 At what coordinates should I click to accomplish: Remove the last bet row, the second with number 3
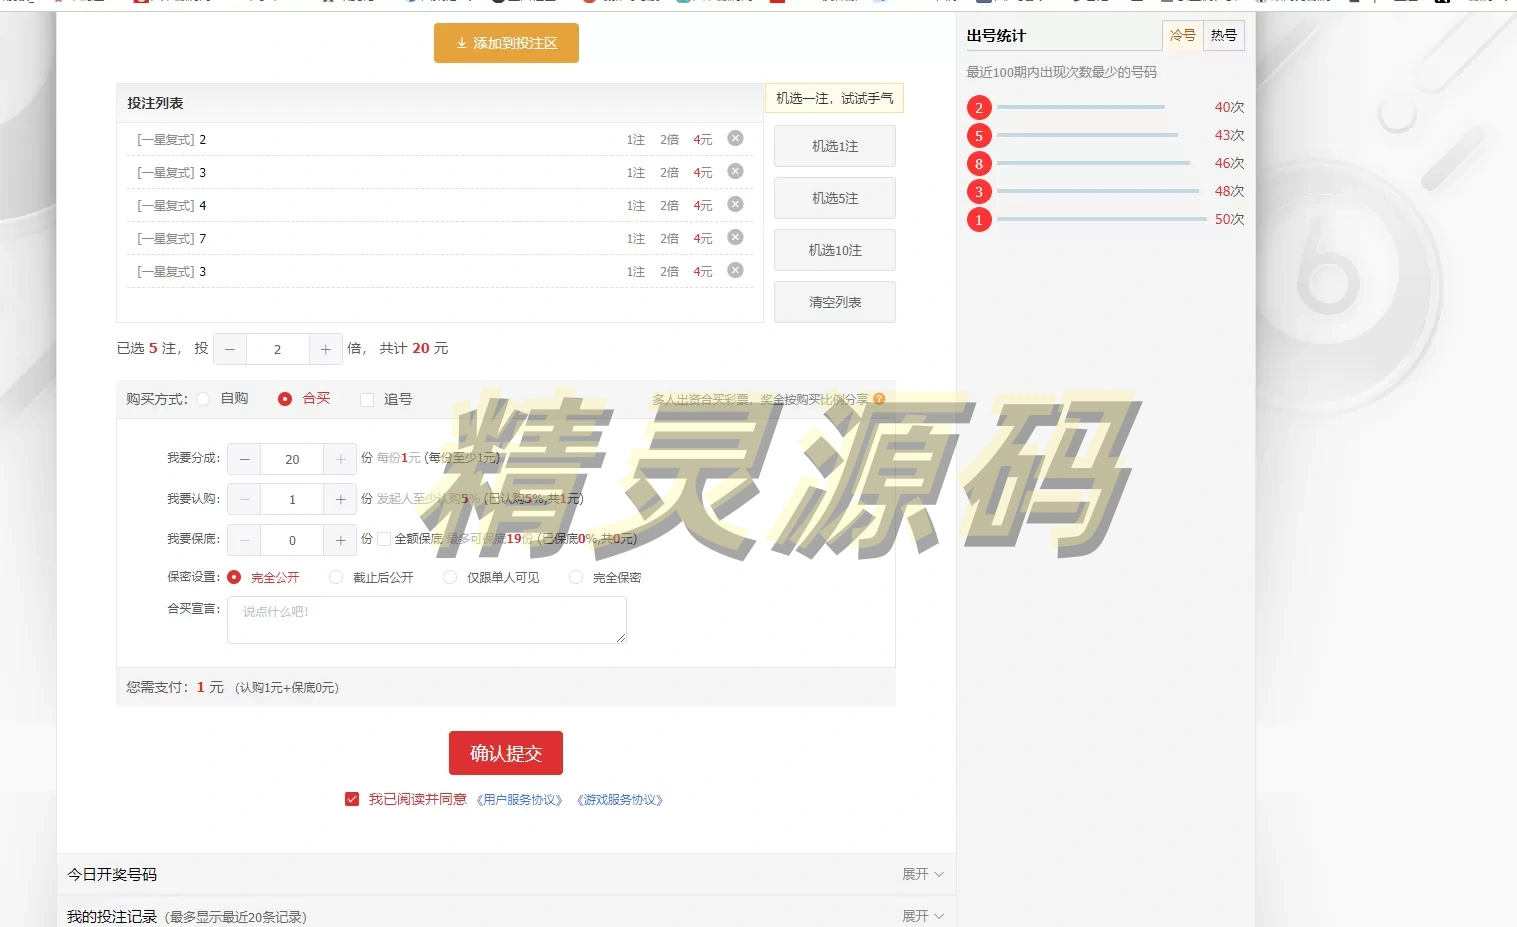(735, 270)
